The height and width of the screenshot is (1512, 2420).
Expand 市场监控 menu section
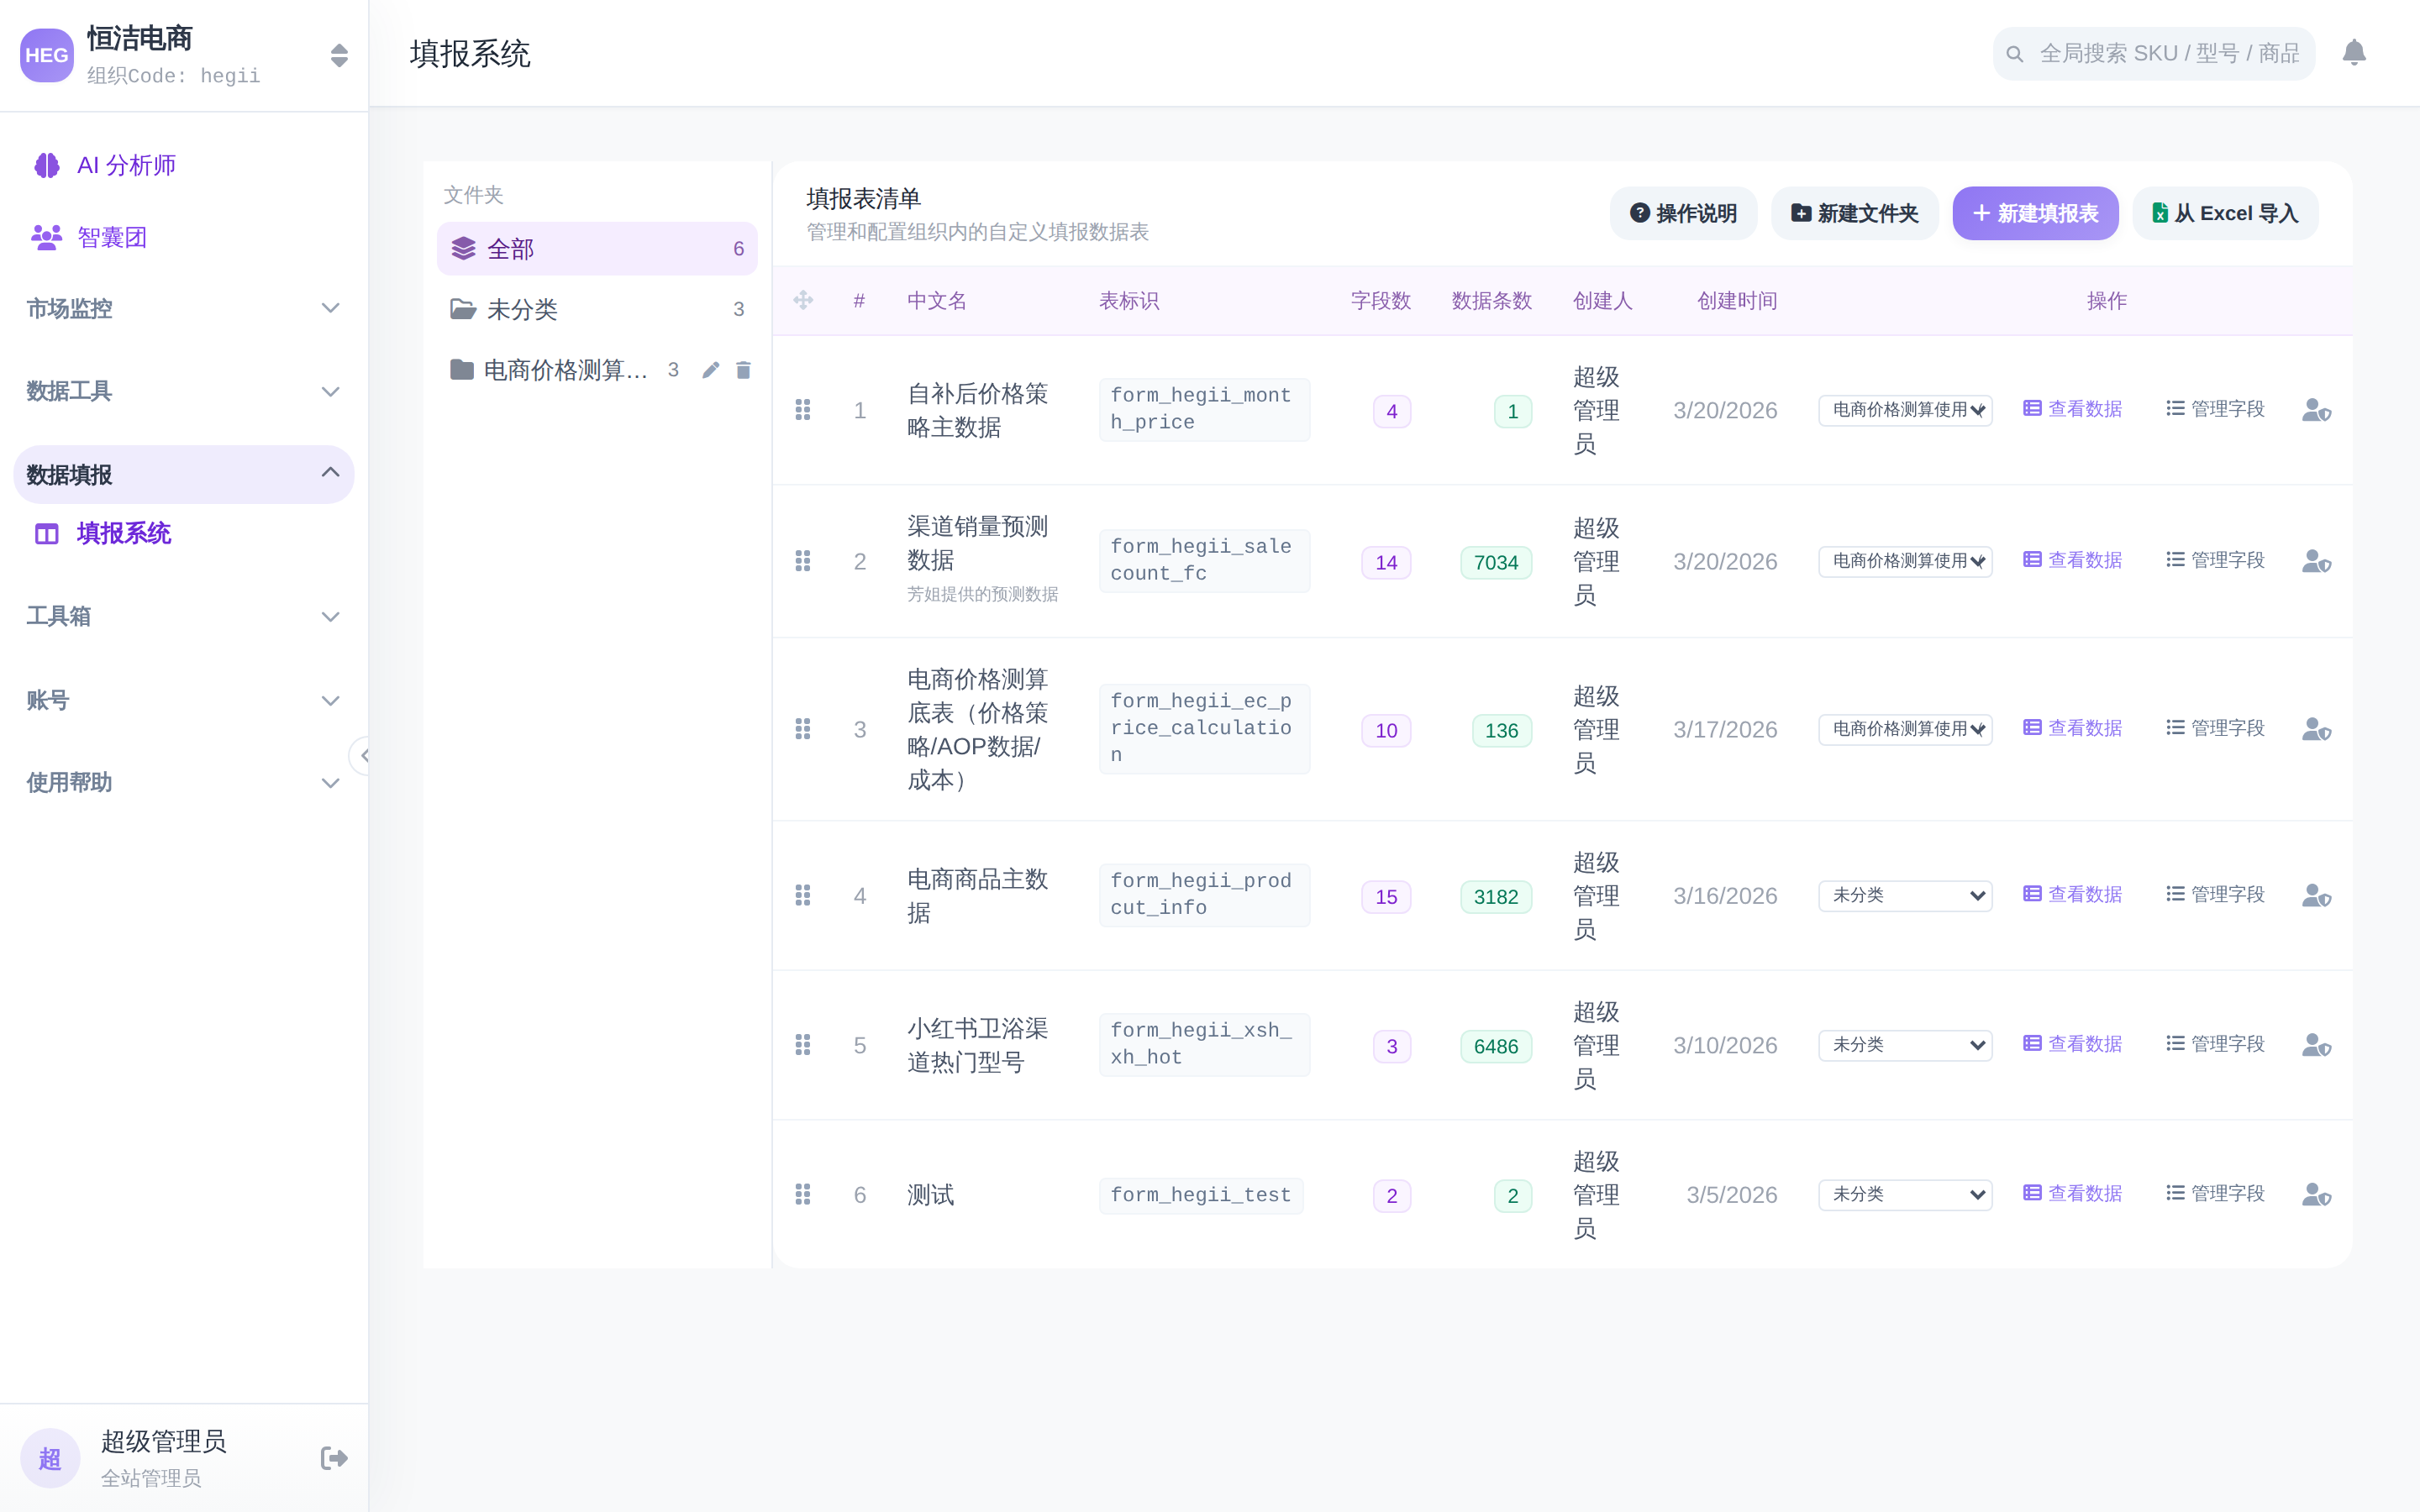coord(184,308)
